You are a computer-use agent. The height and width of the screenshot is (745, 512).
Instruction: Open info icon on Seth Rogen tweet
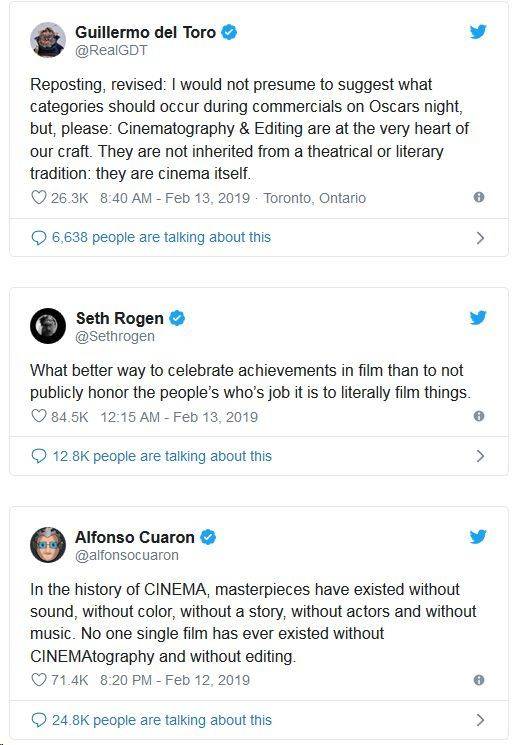[x=479, y=416]
